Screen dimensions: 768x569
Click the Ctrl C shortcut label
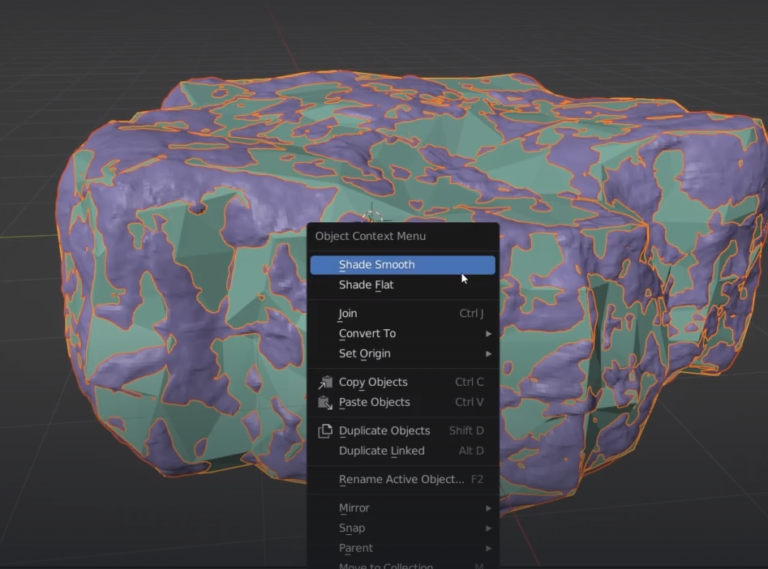[469, 382]
